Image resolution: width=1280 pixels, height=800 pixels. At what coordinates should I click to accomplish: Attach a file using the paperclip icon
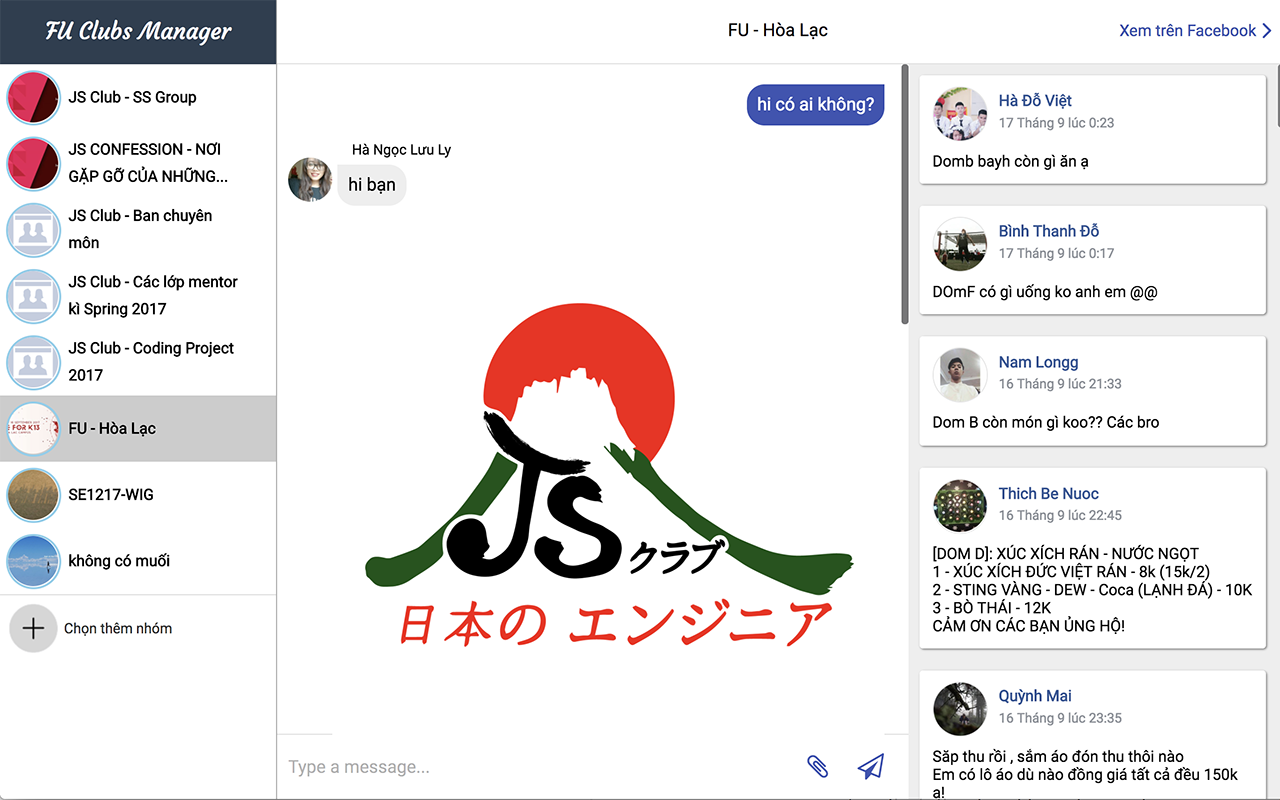[817, 767]
